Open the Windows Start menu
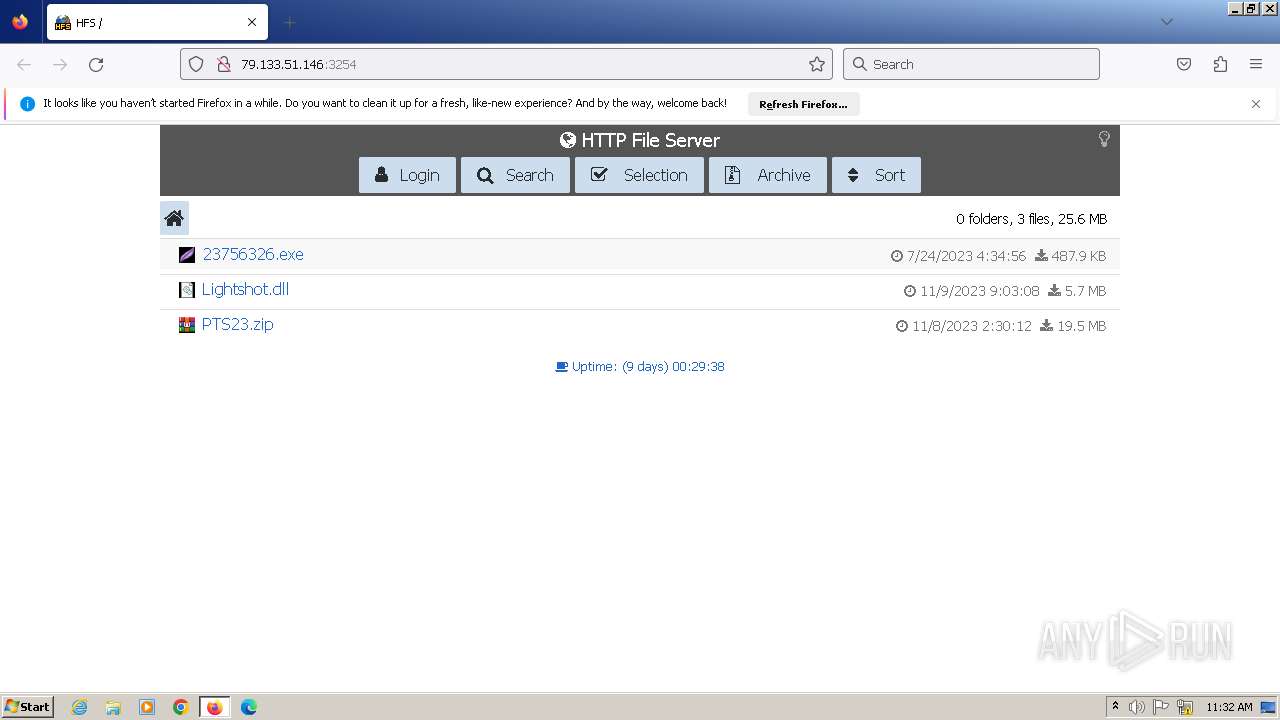Image resolution: width=1280 pixels, height=720 pixels. pos(28,706)
